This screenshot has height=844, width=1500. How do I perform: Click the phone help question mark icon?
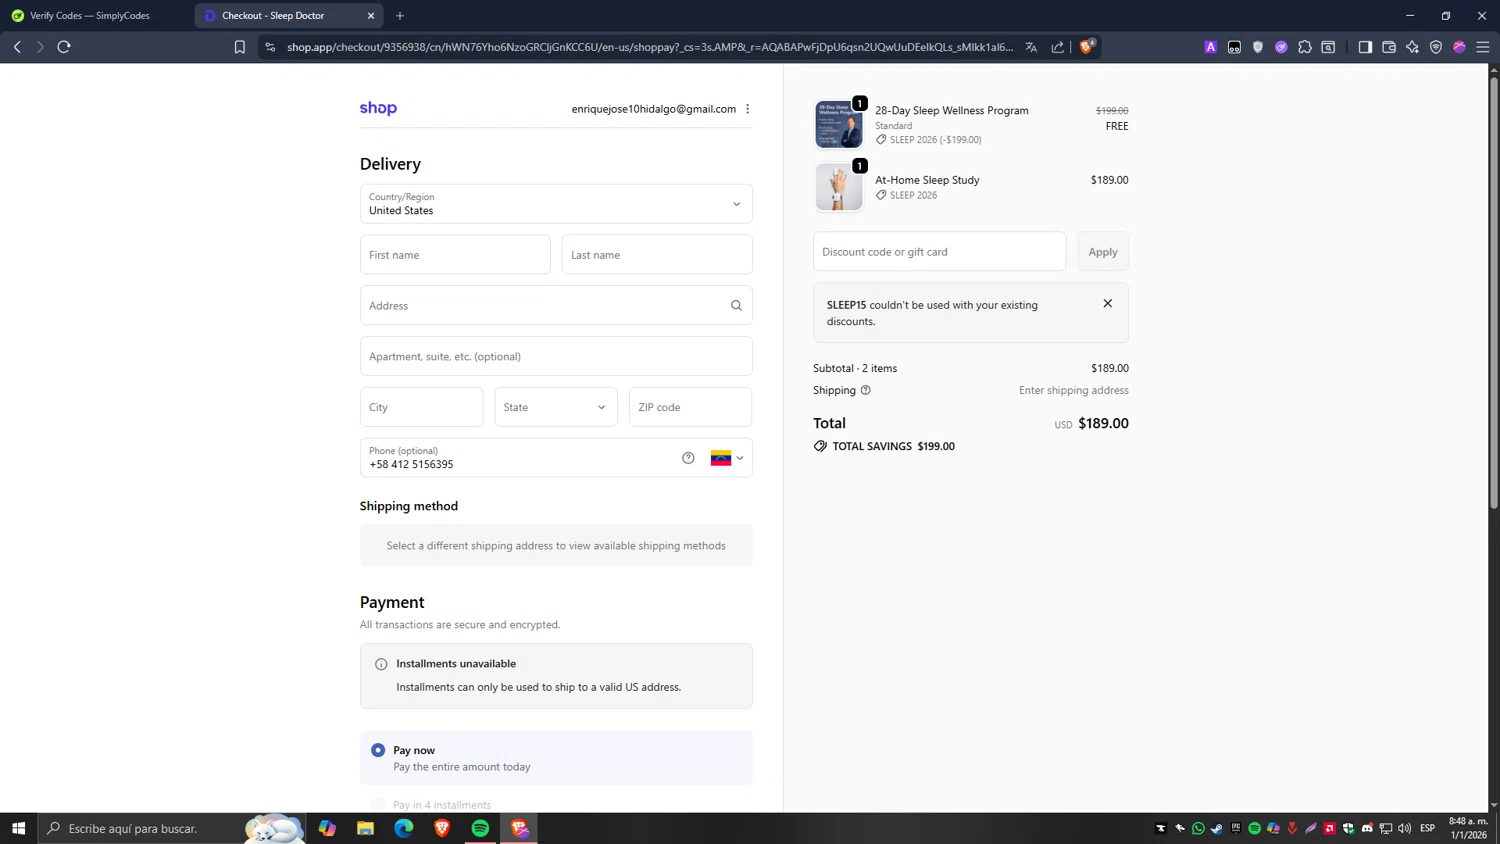(688, 458)
